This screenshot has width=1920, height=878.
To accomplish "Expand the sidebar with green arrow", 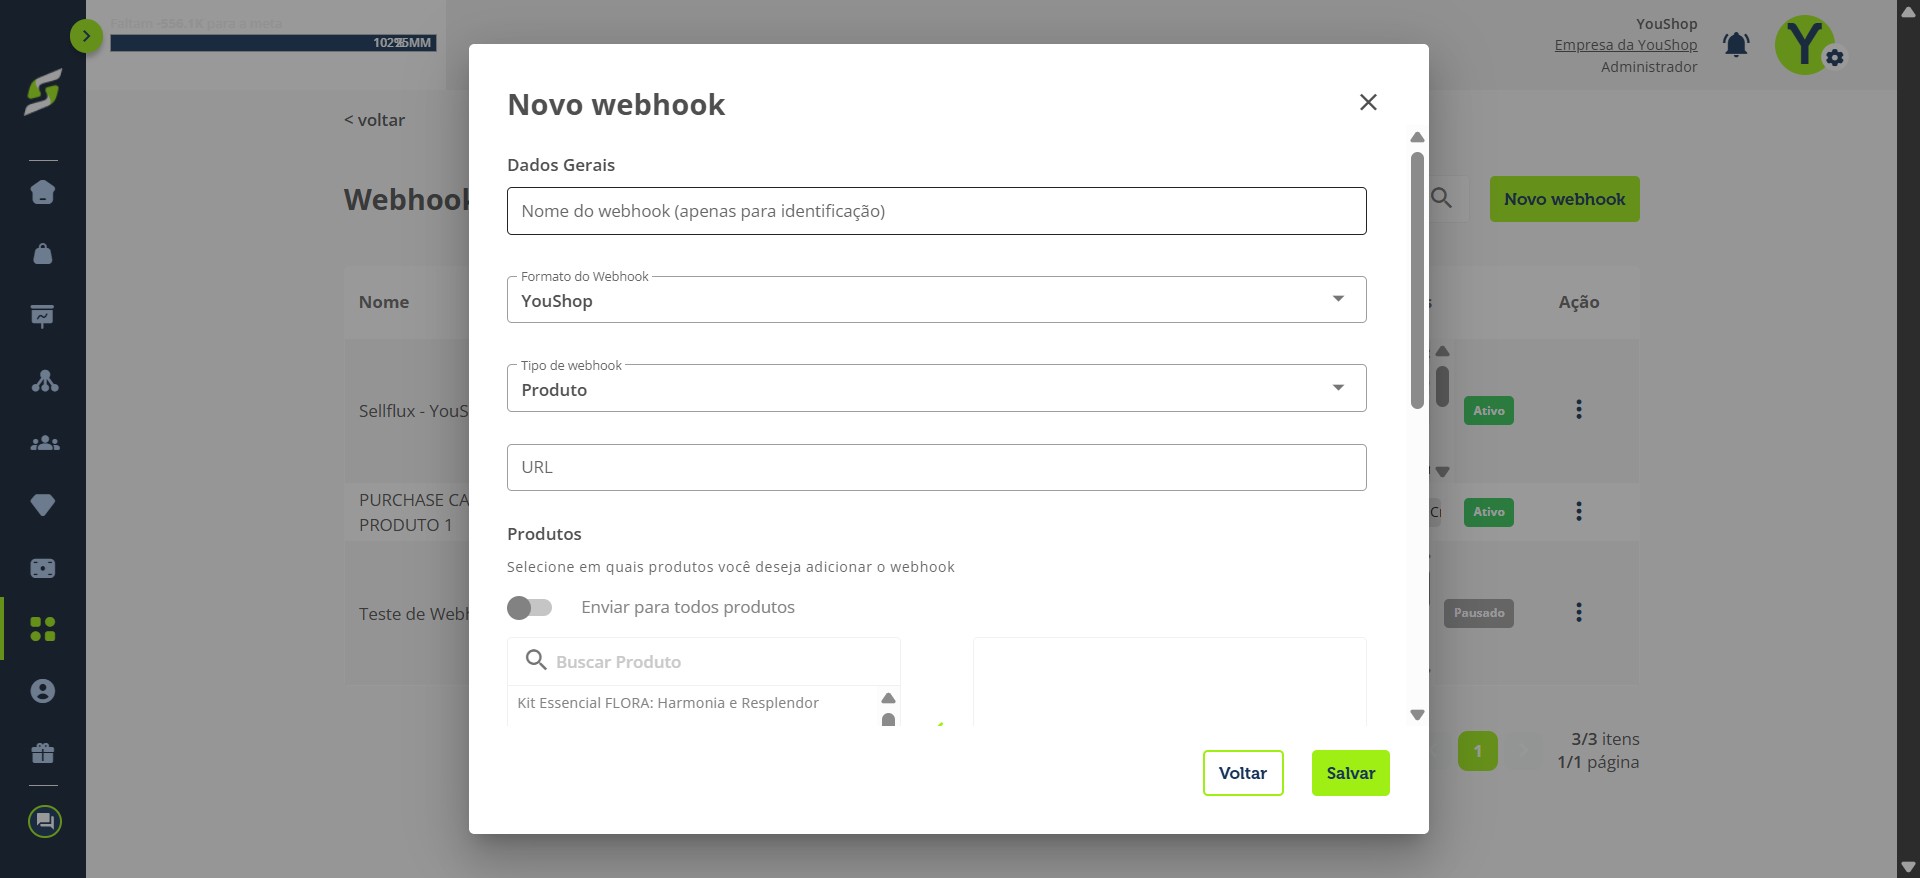I will coord(86,37).
